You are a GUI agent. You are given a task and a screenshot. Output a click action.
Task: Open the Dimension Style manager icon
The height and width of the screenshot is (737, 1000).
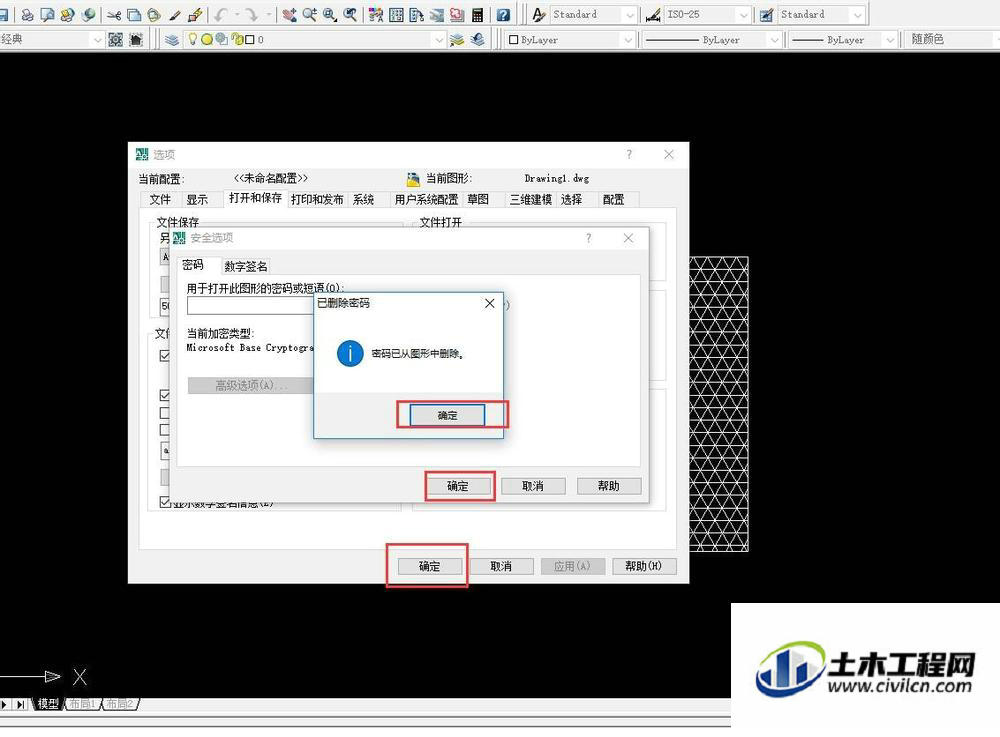[x=653, y=15]
